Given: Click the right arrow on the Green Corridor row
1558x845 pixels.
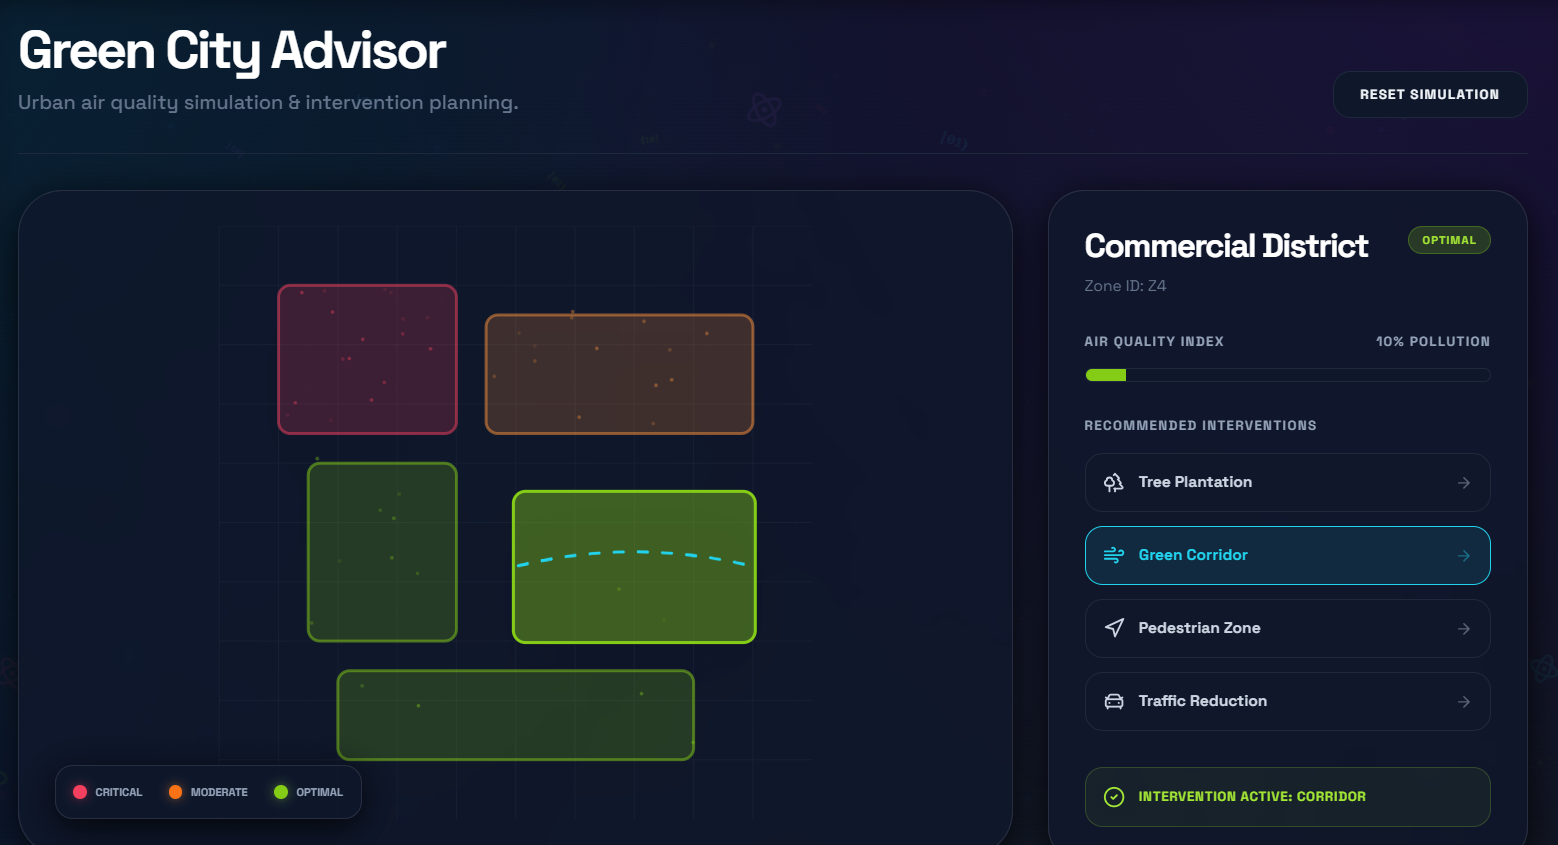Looking at the screenshot, I should coord(1464,556).
